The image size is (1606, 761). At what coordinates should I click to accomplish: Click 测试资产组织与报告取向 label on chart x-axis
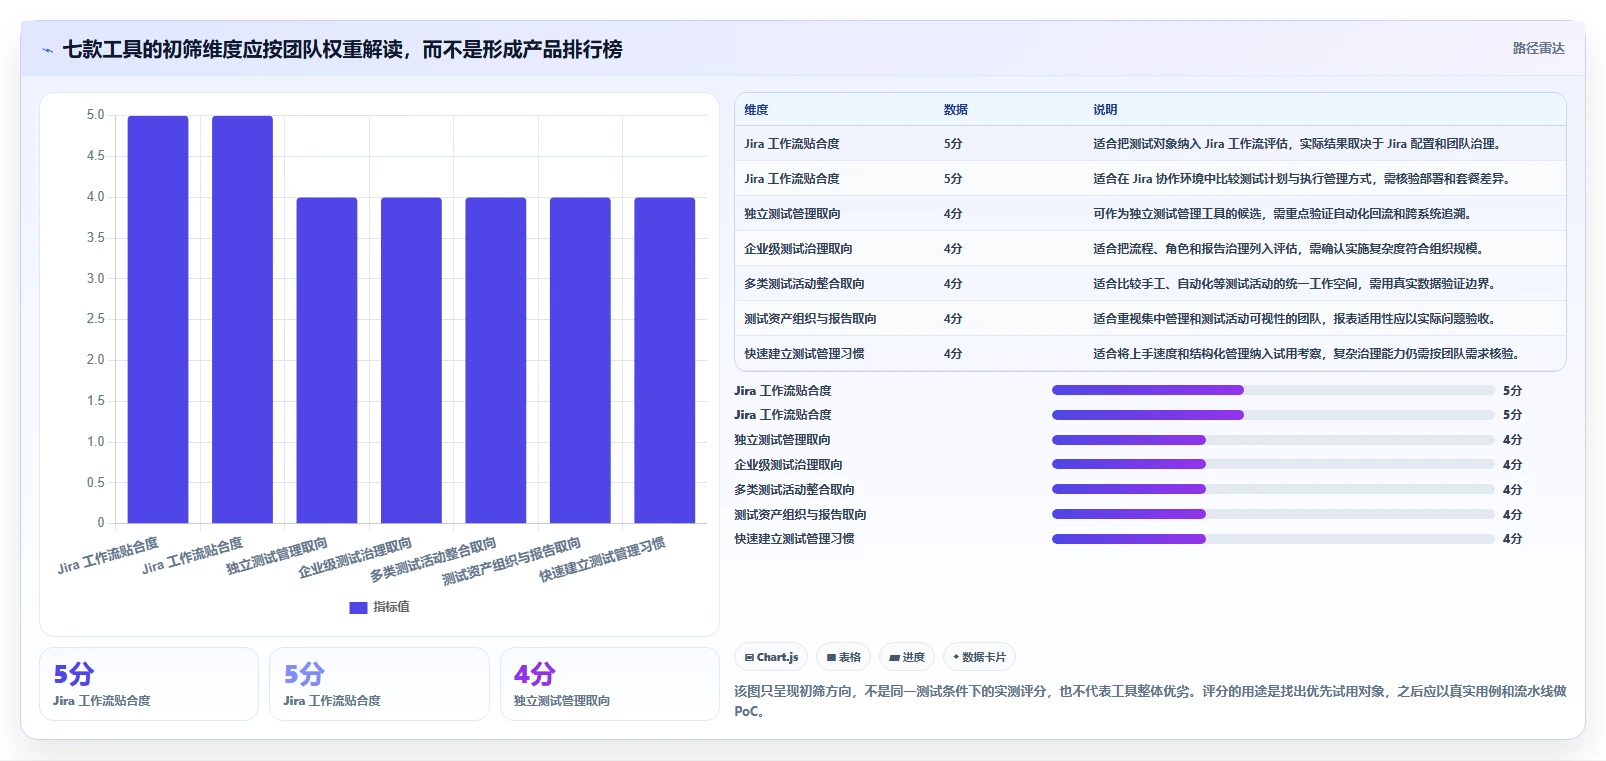(511, 562)
